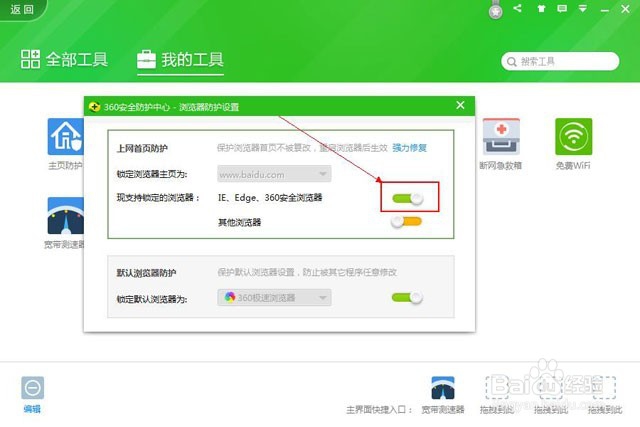Toggle the default browser lock switch
Screen dimensions: 640x427
(407, 298)
